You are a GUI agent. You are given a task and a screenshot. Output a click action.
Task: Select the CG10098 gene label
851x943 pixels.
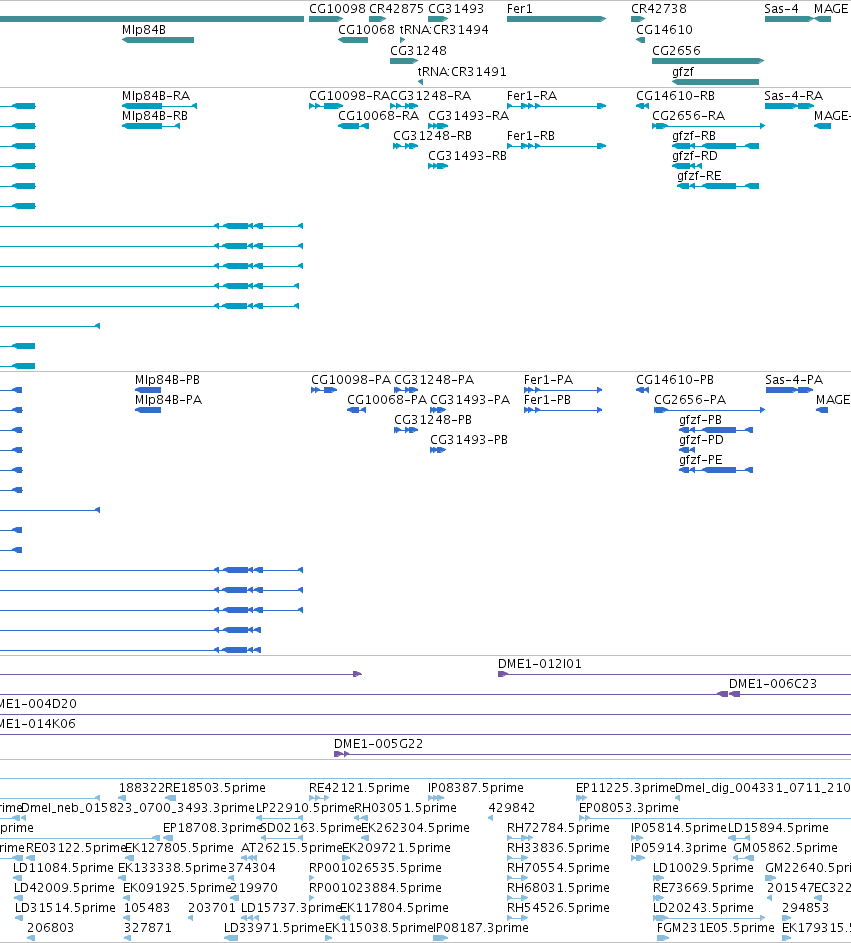(x=337, y=8)
